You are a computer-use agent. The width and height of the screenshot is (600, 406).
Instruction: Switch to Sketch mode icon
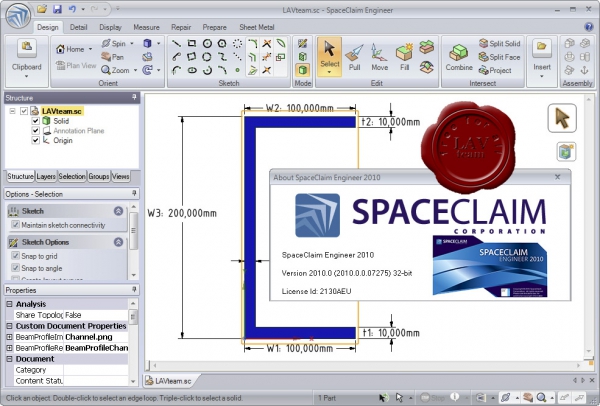point(302,43)
